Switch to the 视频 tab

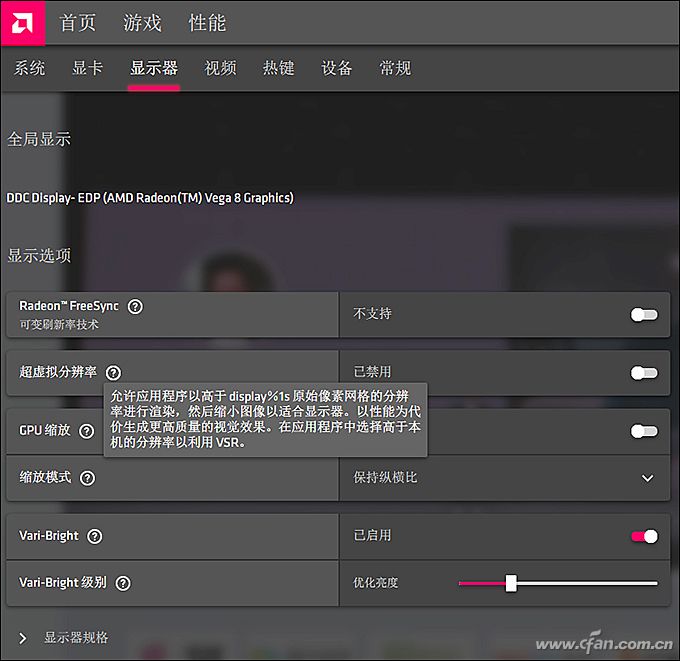tap(220, 68)
